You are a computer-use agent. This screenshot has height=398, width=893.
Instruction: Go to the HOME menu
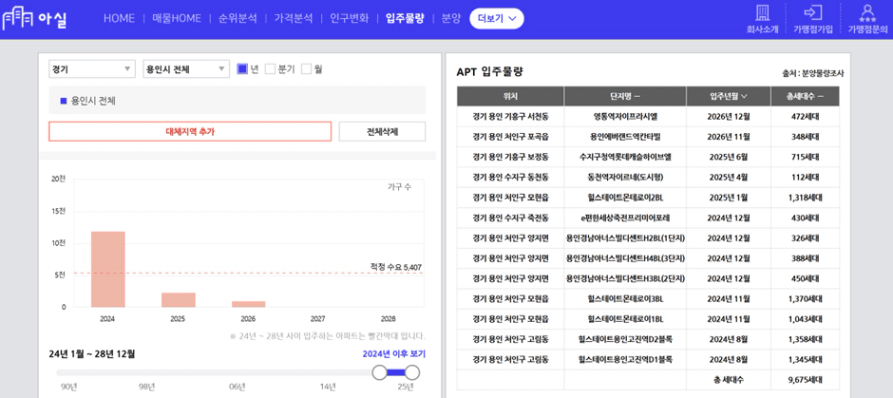click(x=119, y=18)
